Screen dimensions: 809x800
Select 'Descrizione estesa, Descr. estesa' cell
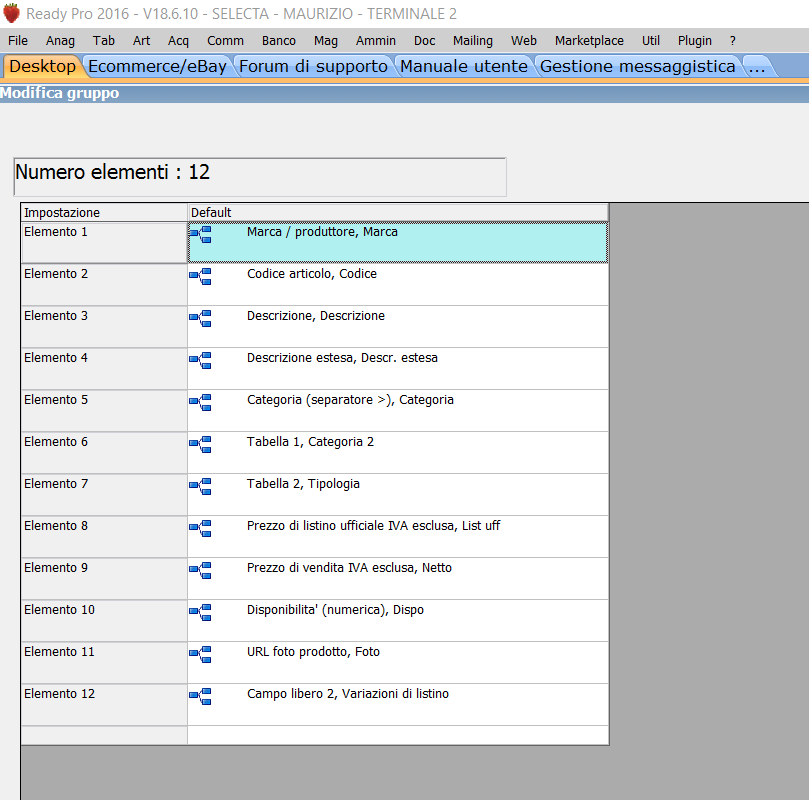(398, 369)
